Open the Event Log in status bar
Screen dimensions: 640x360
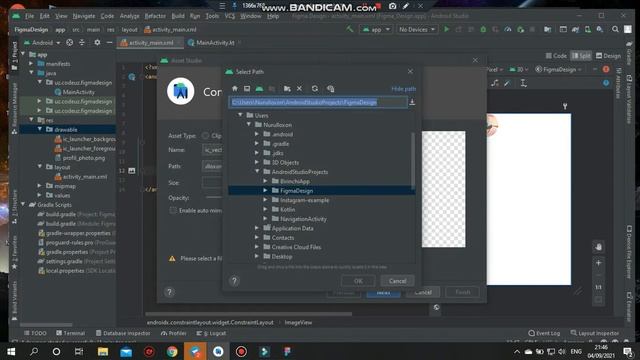coord(544,333)
